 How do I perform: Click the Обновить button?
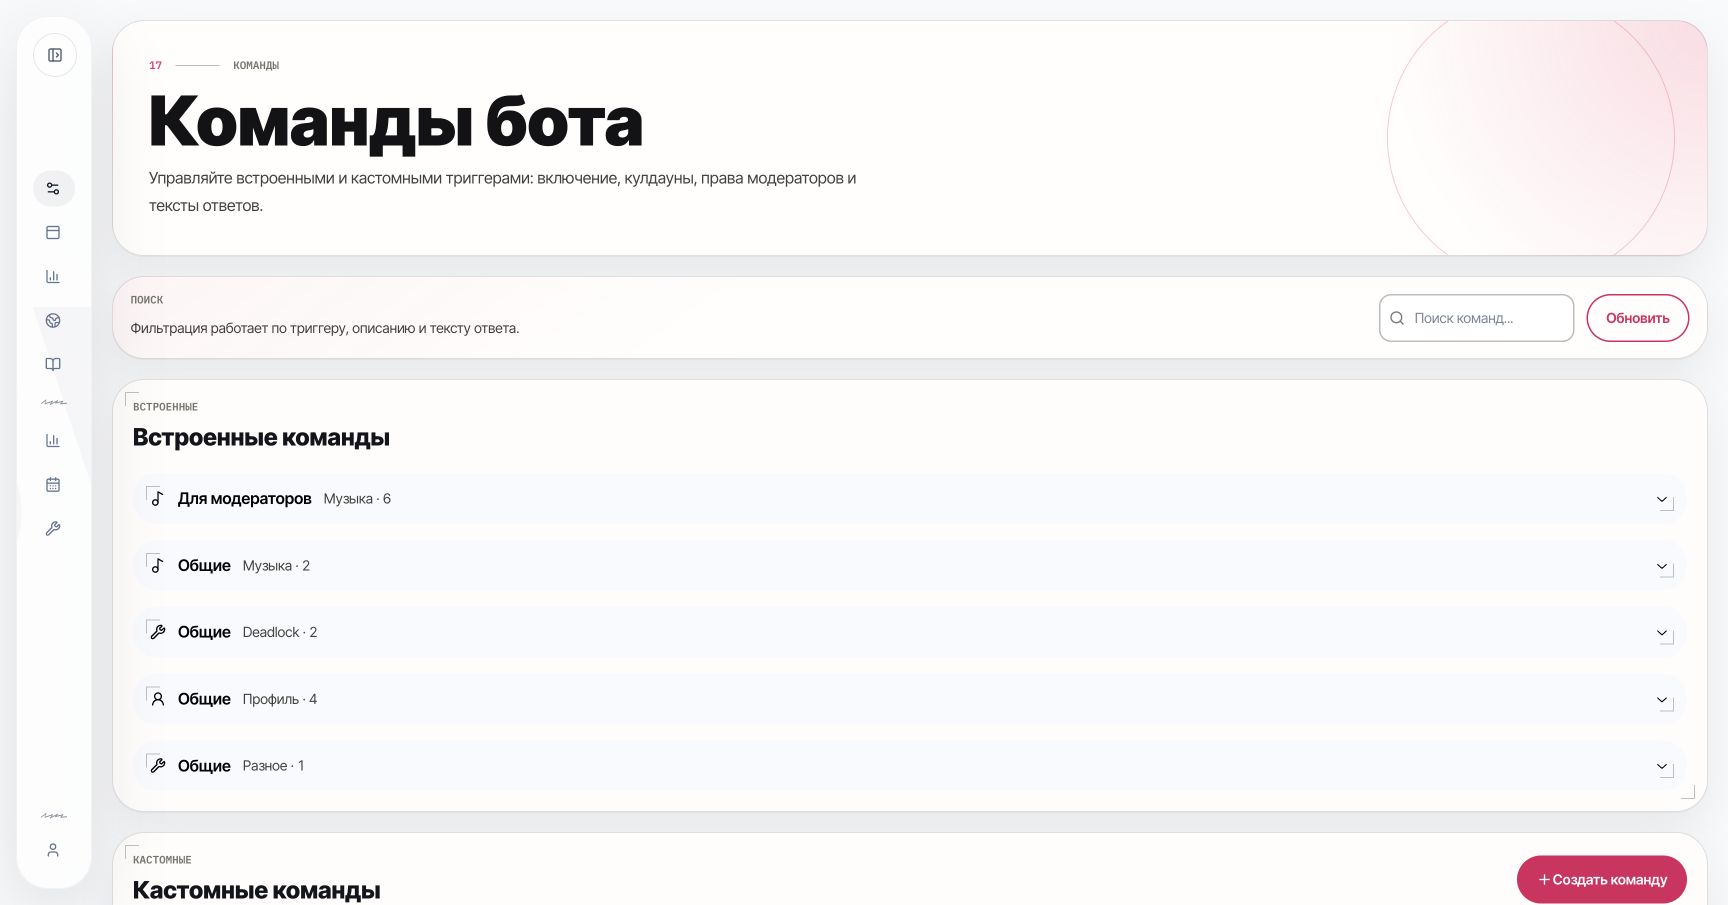click(1638, 318)
